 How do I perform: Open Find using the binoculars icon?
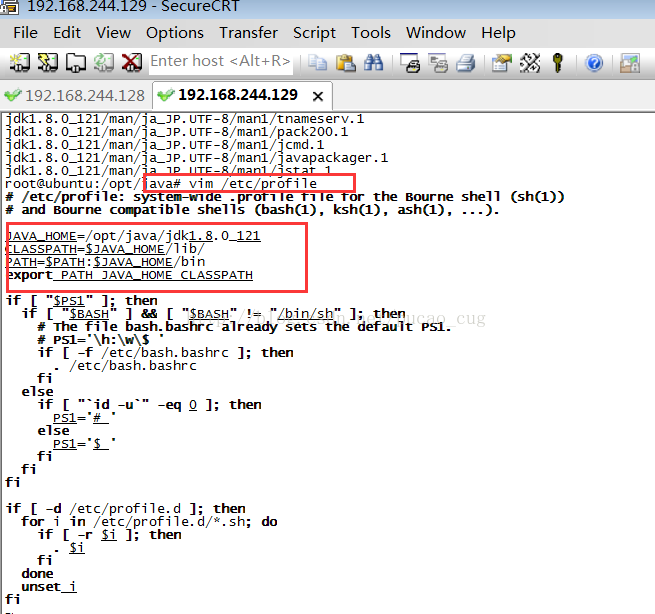tap(374, 63)
